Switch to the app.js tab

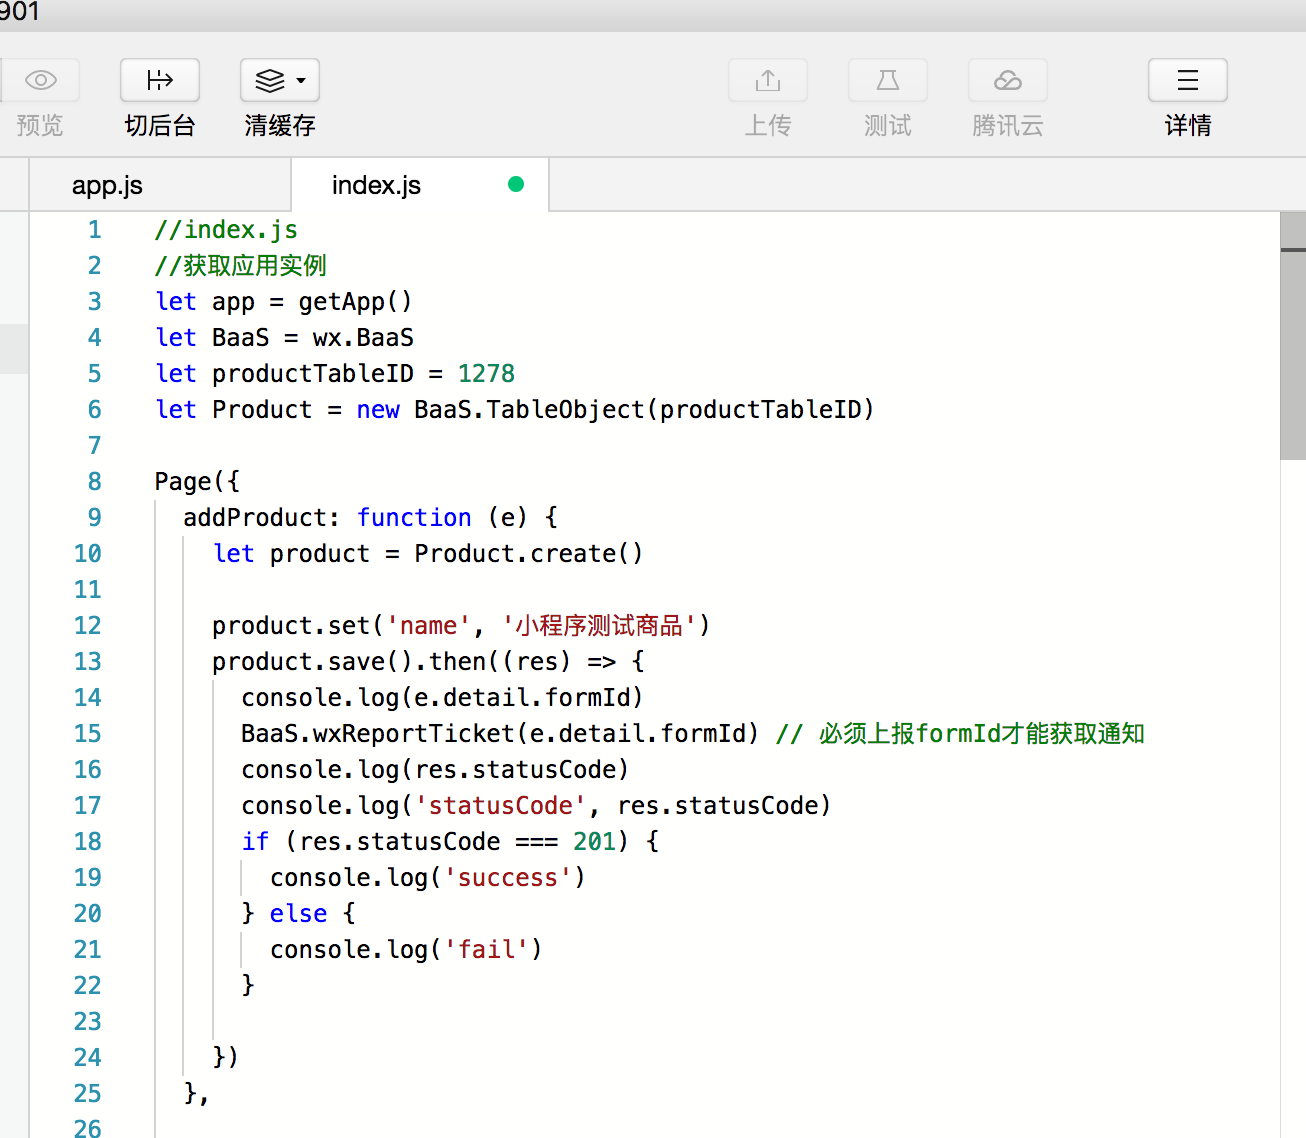[x=108, y=186]
